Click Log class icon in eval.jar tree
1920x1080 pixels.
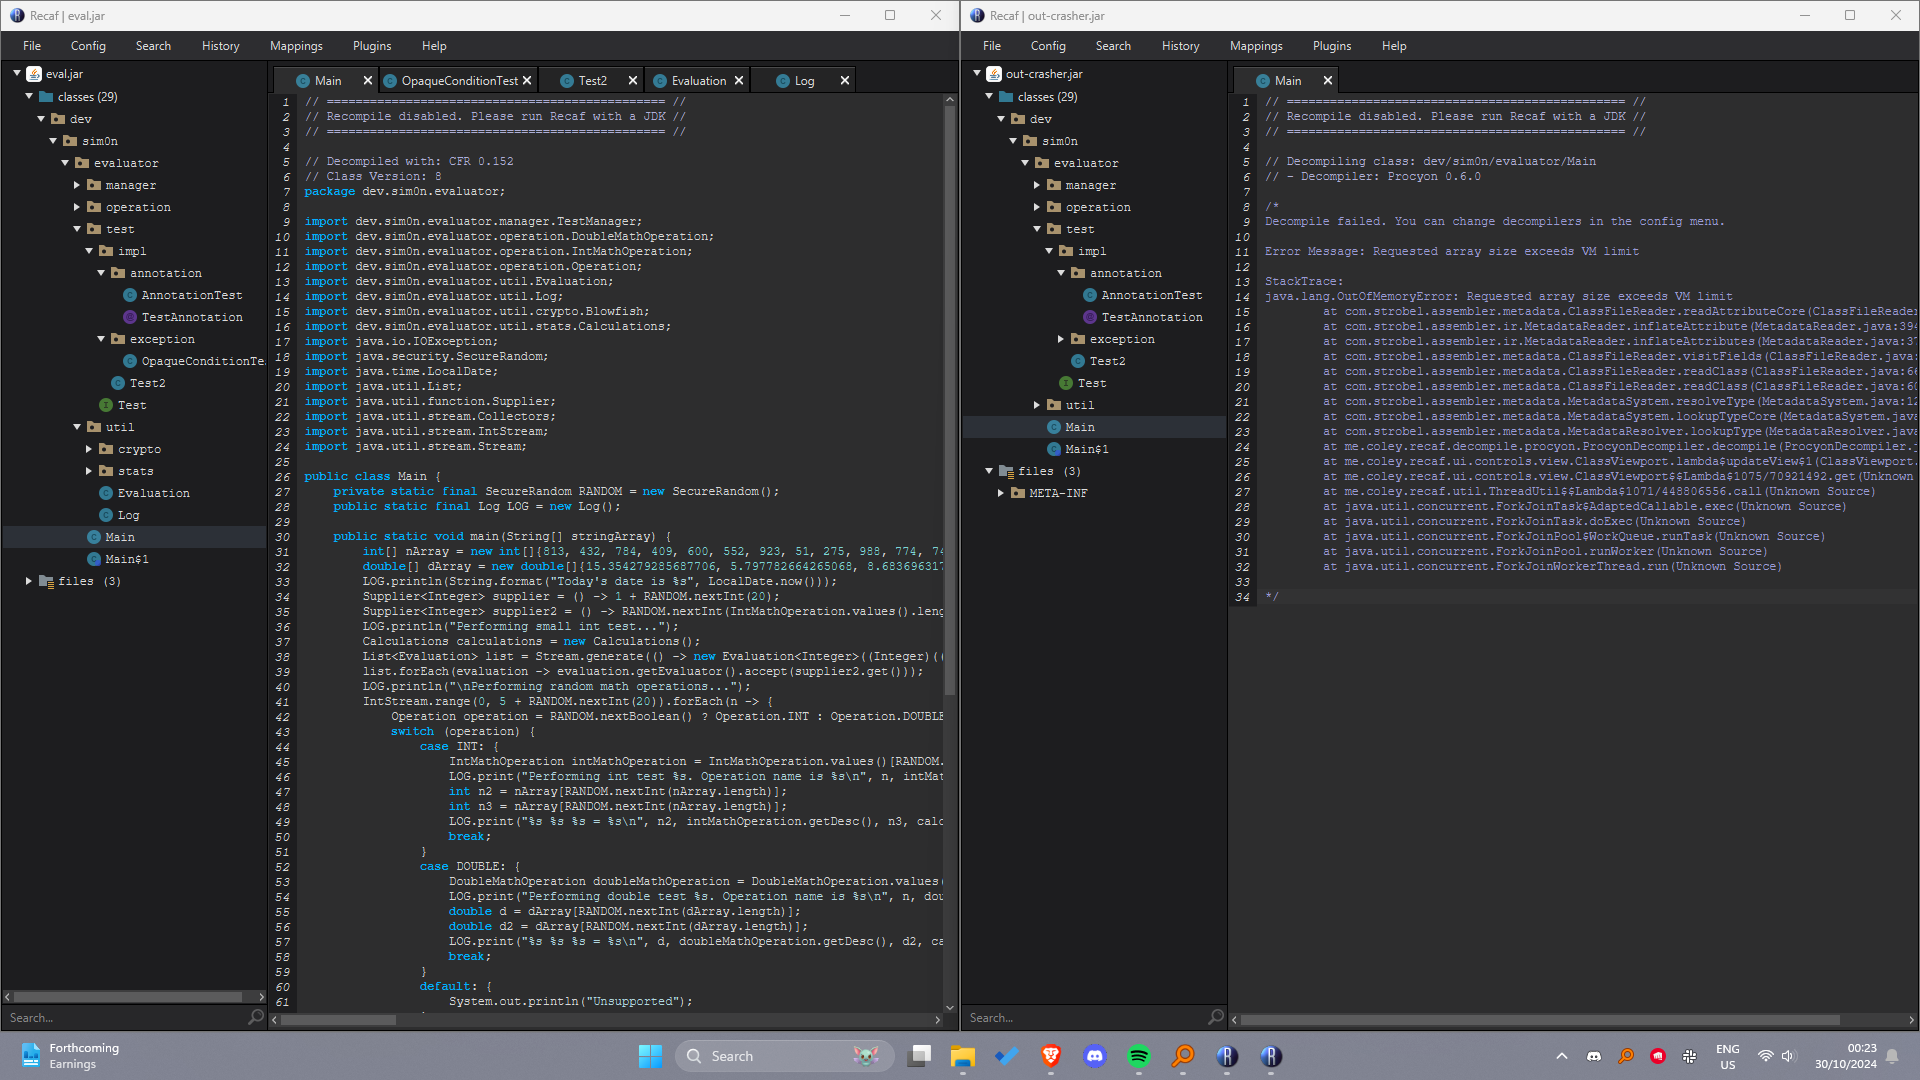[106, 515]
